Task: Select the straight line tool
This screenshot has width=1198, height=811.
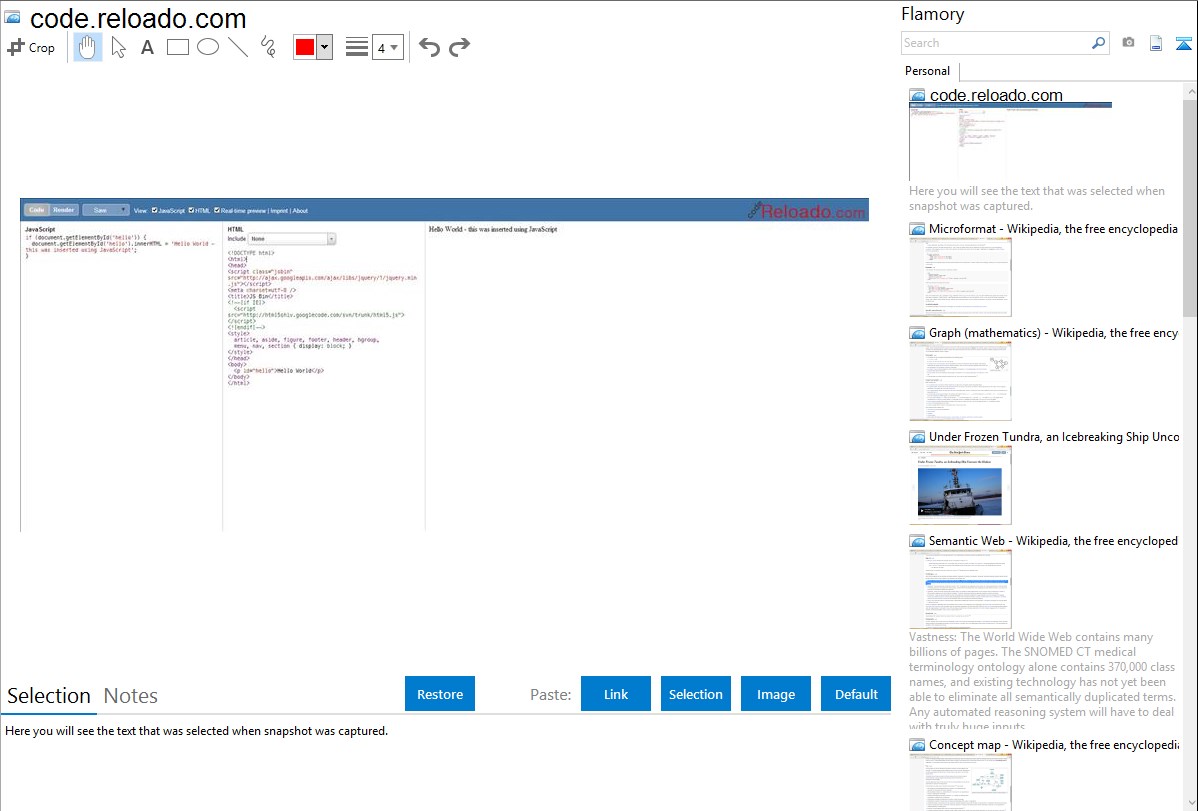Action: pyautogui.click(x=238, y=47)
